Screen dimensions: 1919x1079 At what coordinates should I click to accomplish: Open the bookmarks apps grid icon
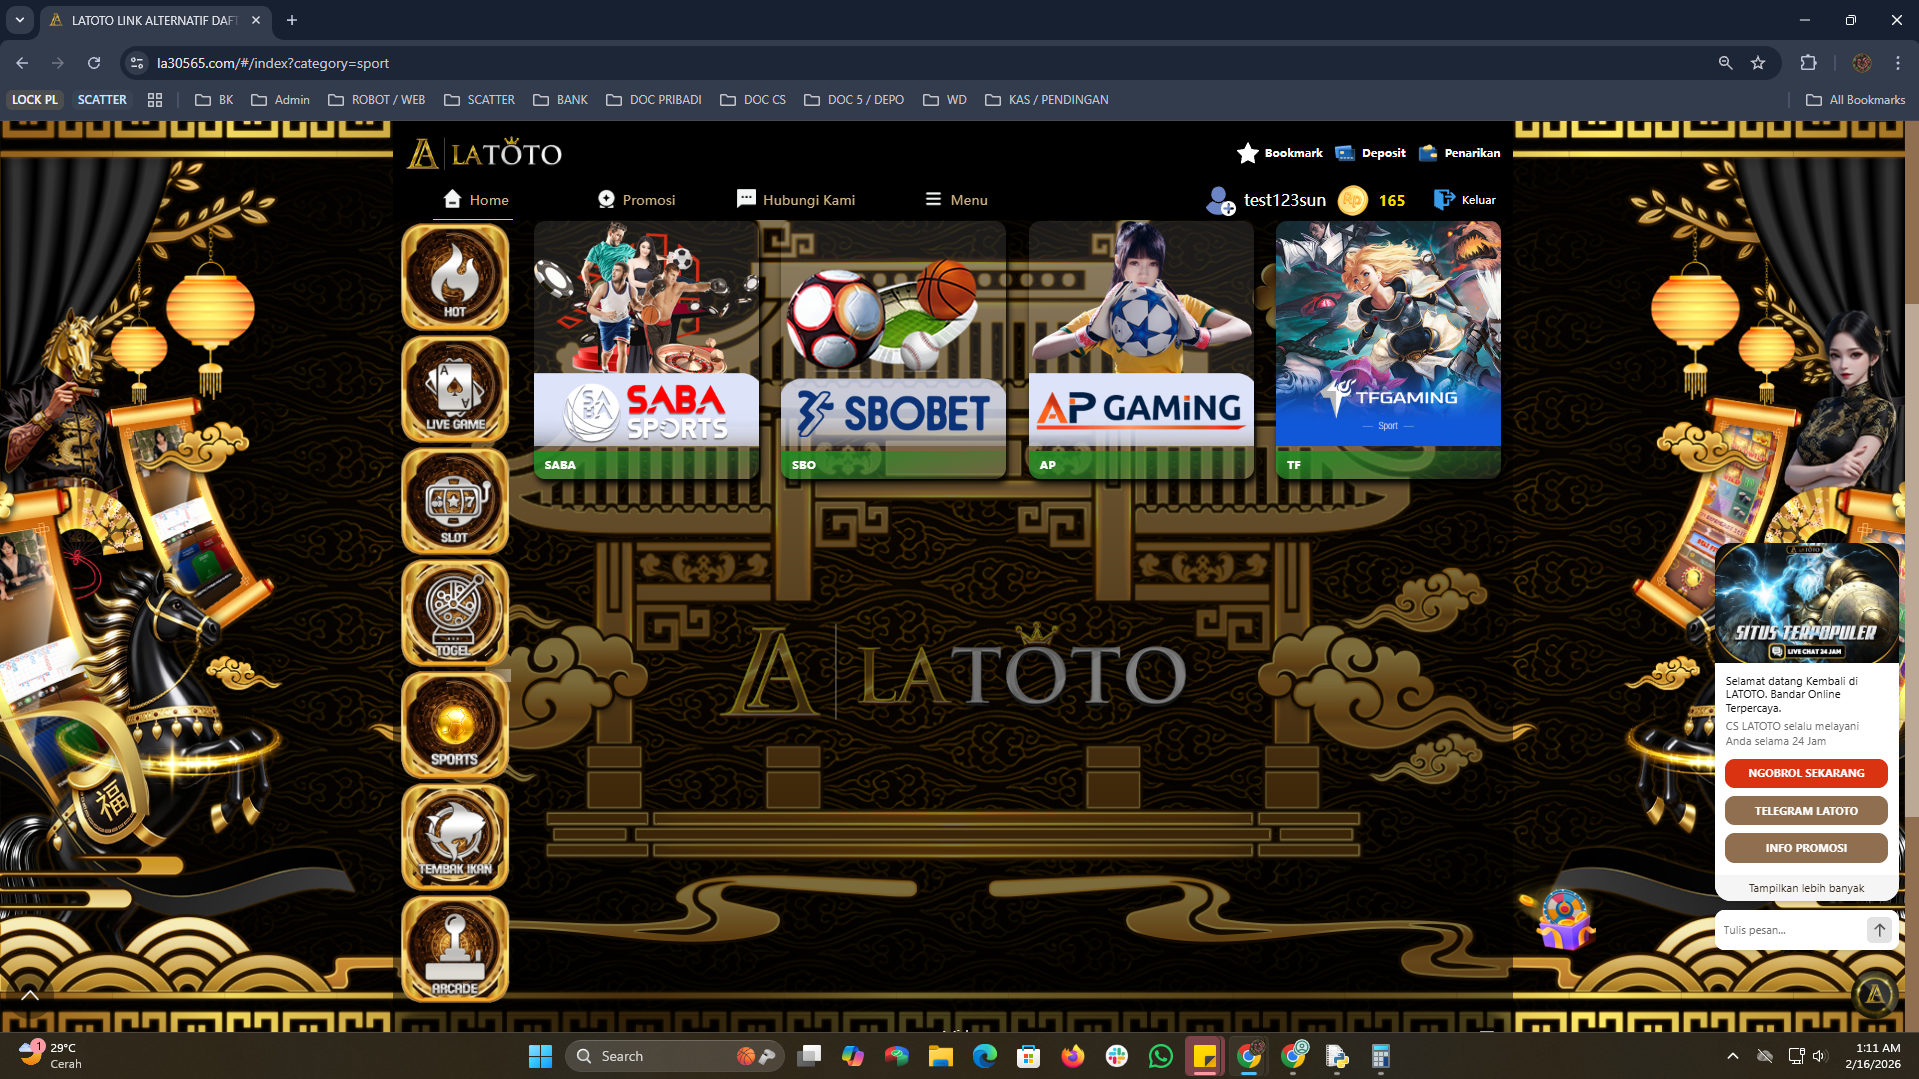click(x=155, y=100)
